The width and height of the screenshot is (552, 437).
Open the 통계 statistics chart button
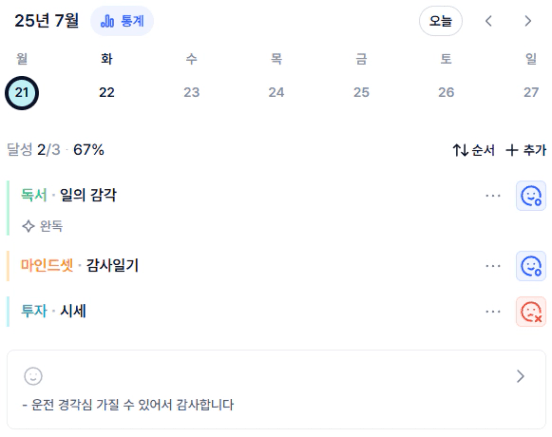pyautogui.click(x=122, y=21)
